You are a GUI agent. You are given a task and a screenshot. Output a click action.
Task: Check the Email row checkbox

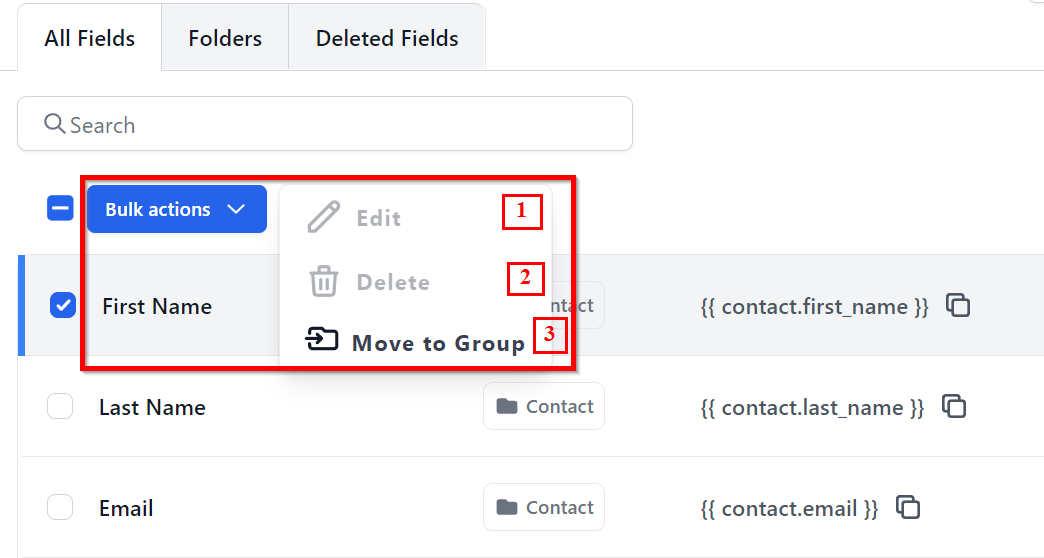click(x=60, y=507)
